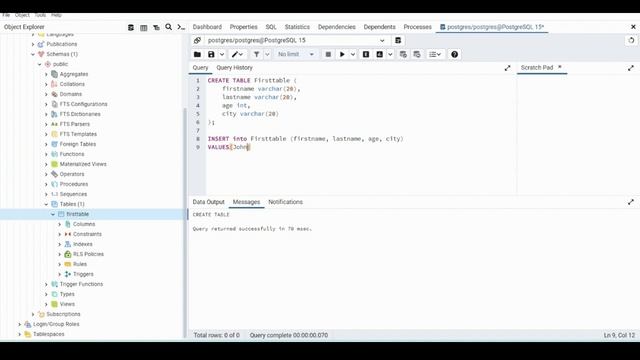This screenshot has height=360, width=640.
Task: Open the Macros list icon
Action: click(435, 54)
